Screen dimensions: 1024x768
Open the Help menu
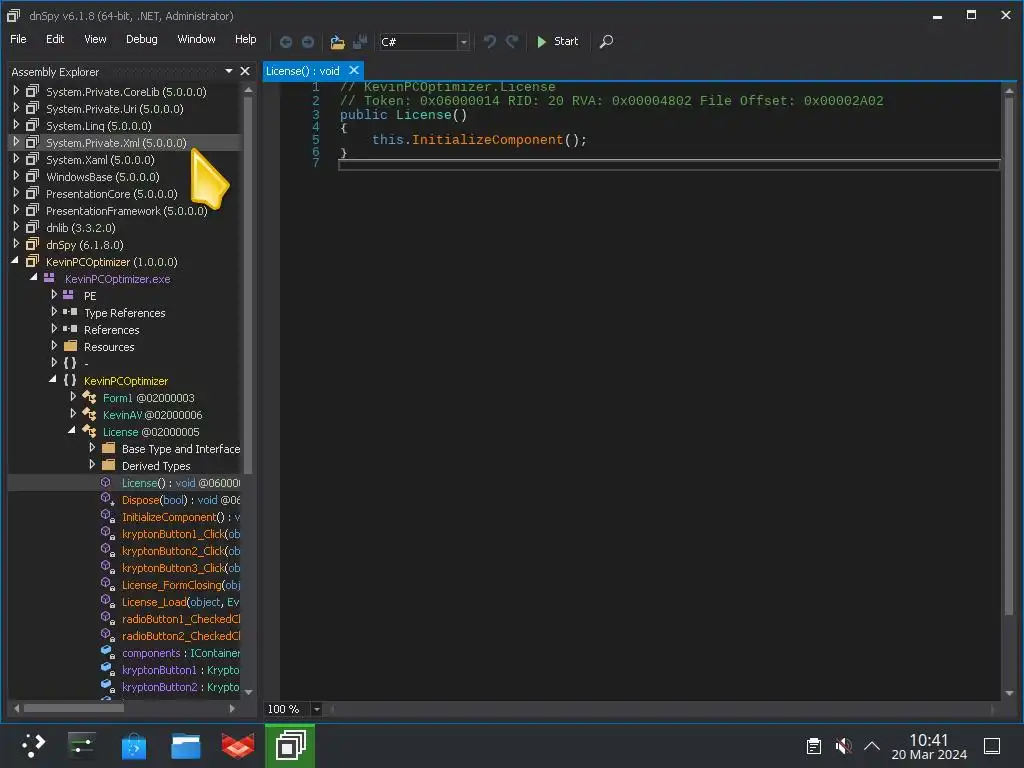pos(246,39)
